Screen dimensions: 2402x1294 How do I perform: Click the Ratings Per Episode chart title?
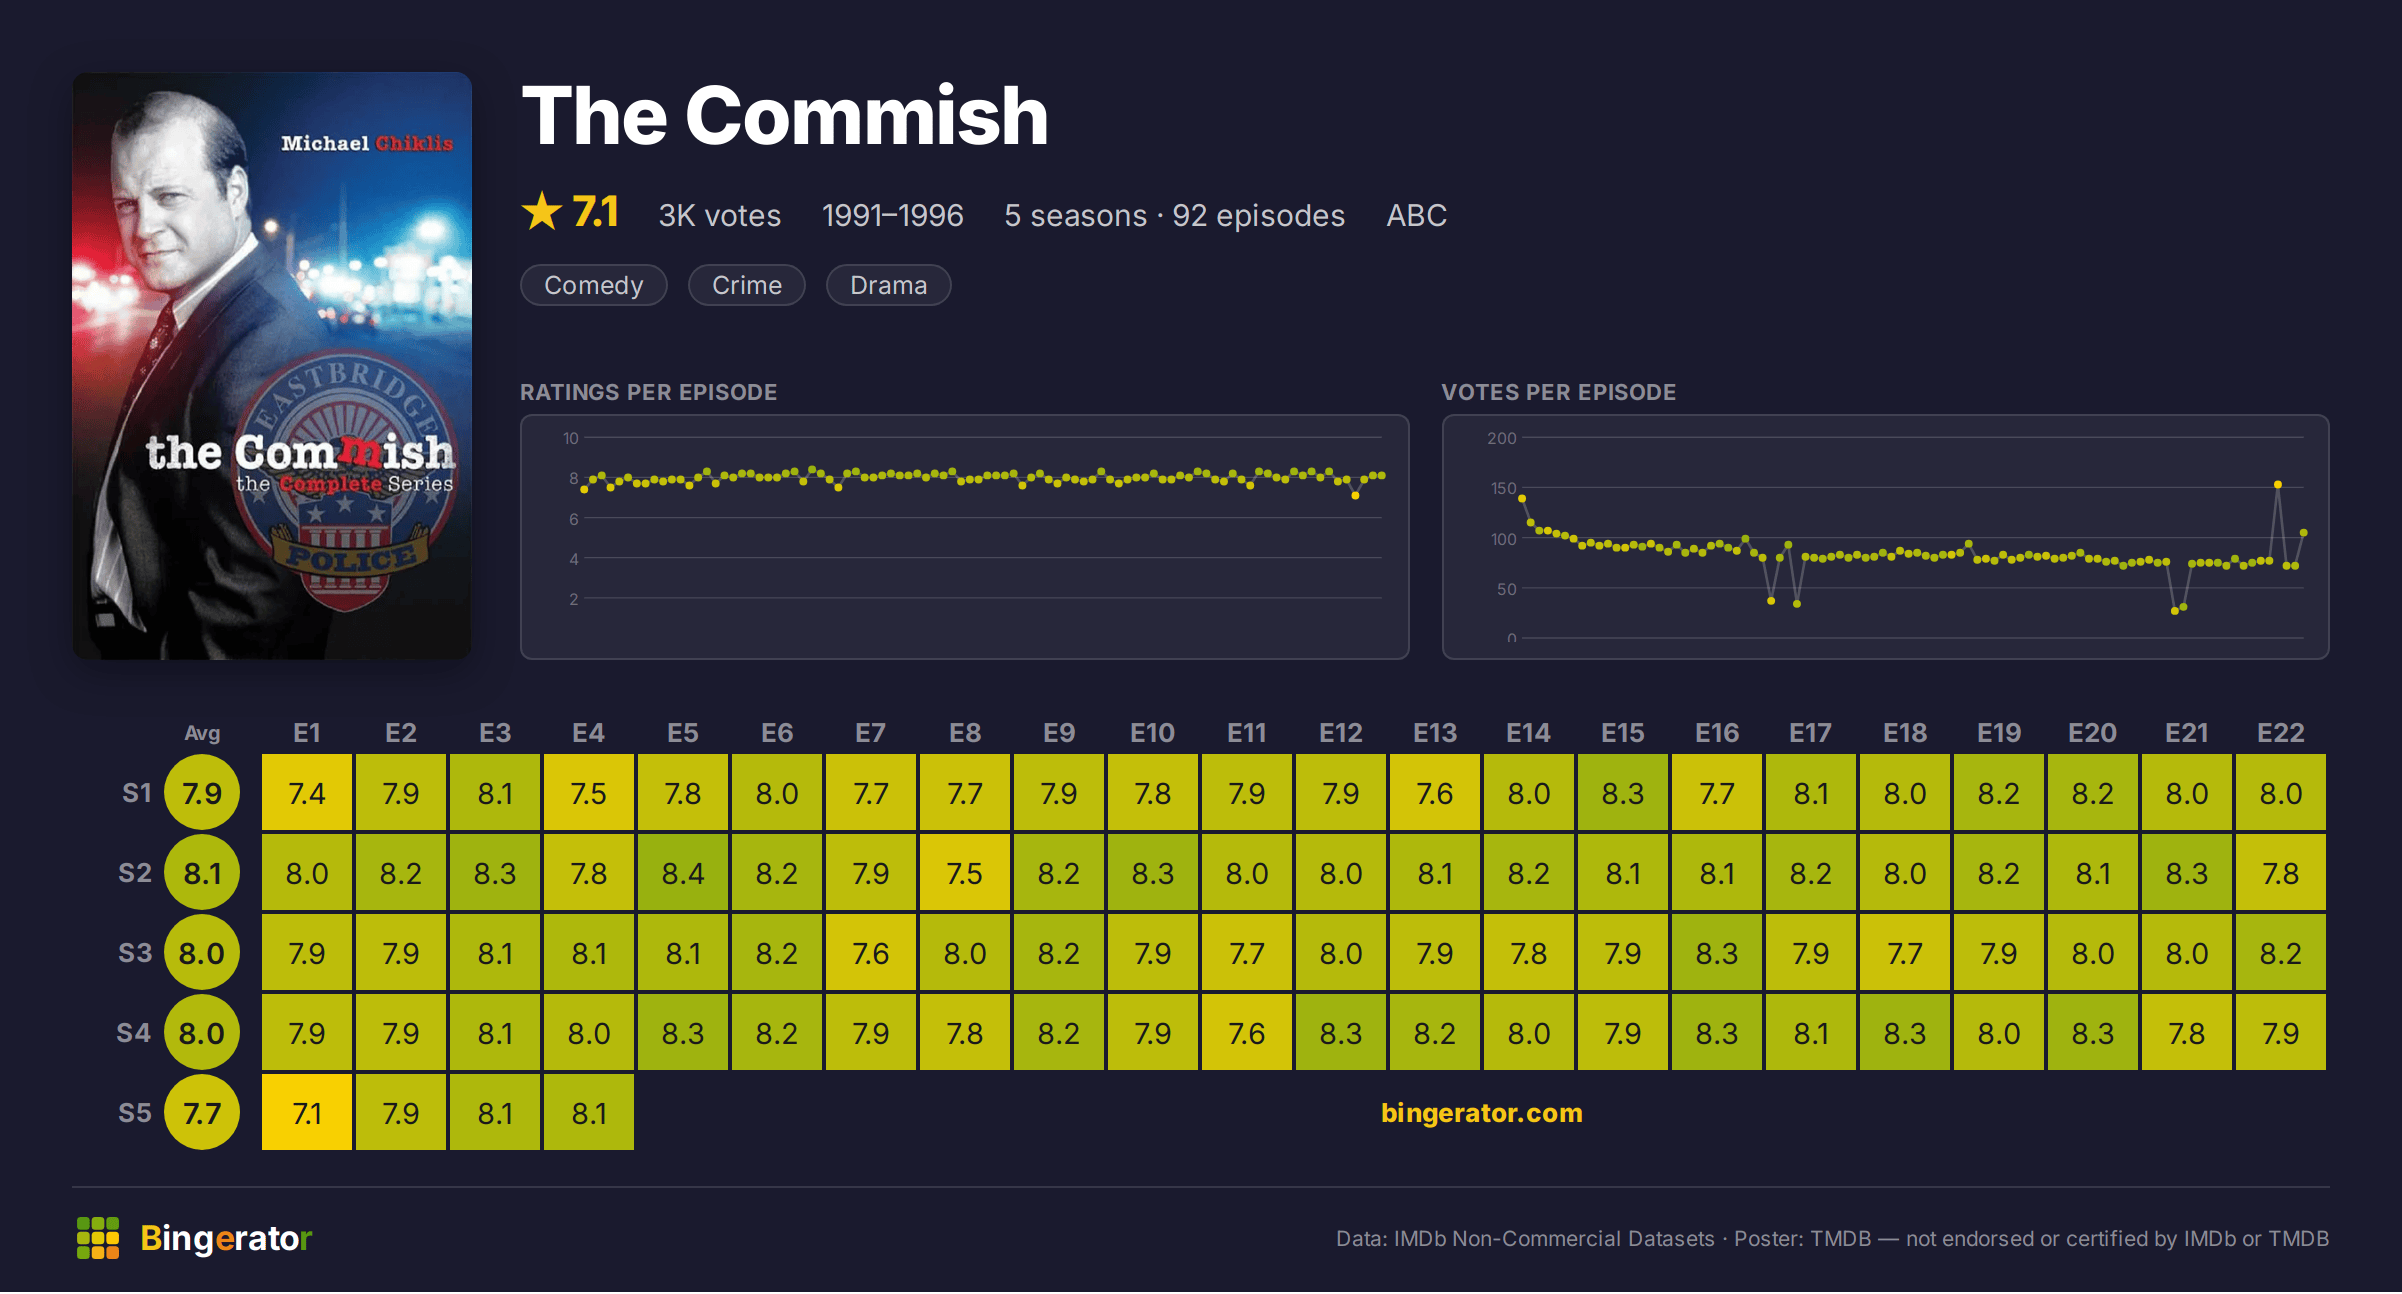point(648,392)
